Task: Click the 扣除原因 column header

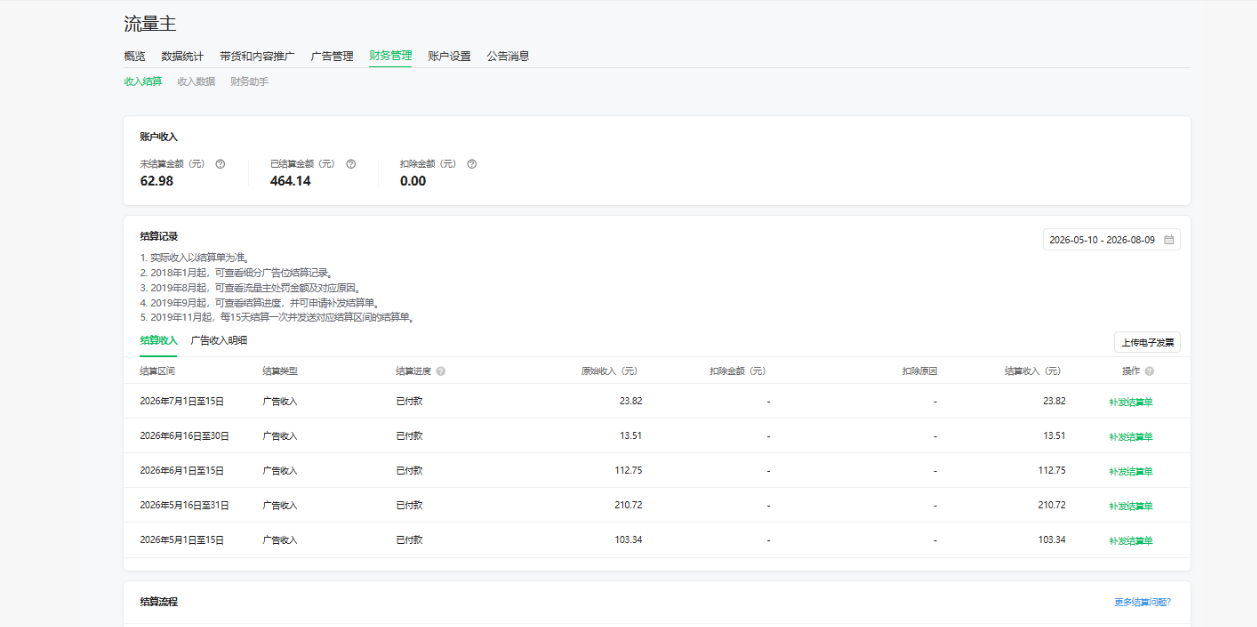Action: click(x=919, y=371)
